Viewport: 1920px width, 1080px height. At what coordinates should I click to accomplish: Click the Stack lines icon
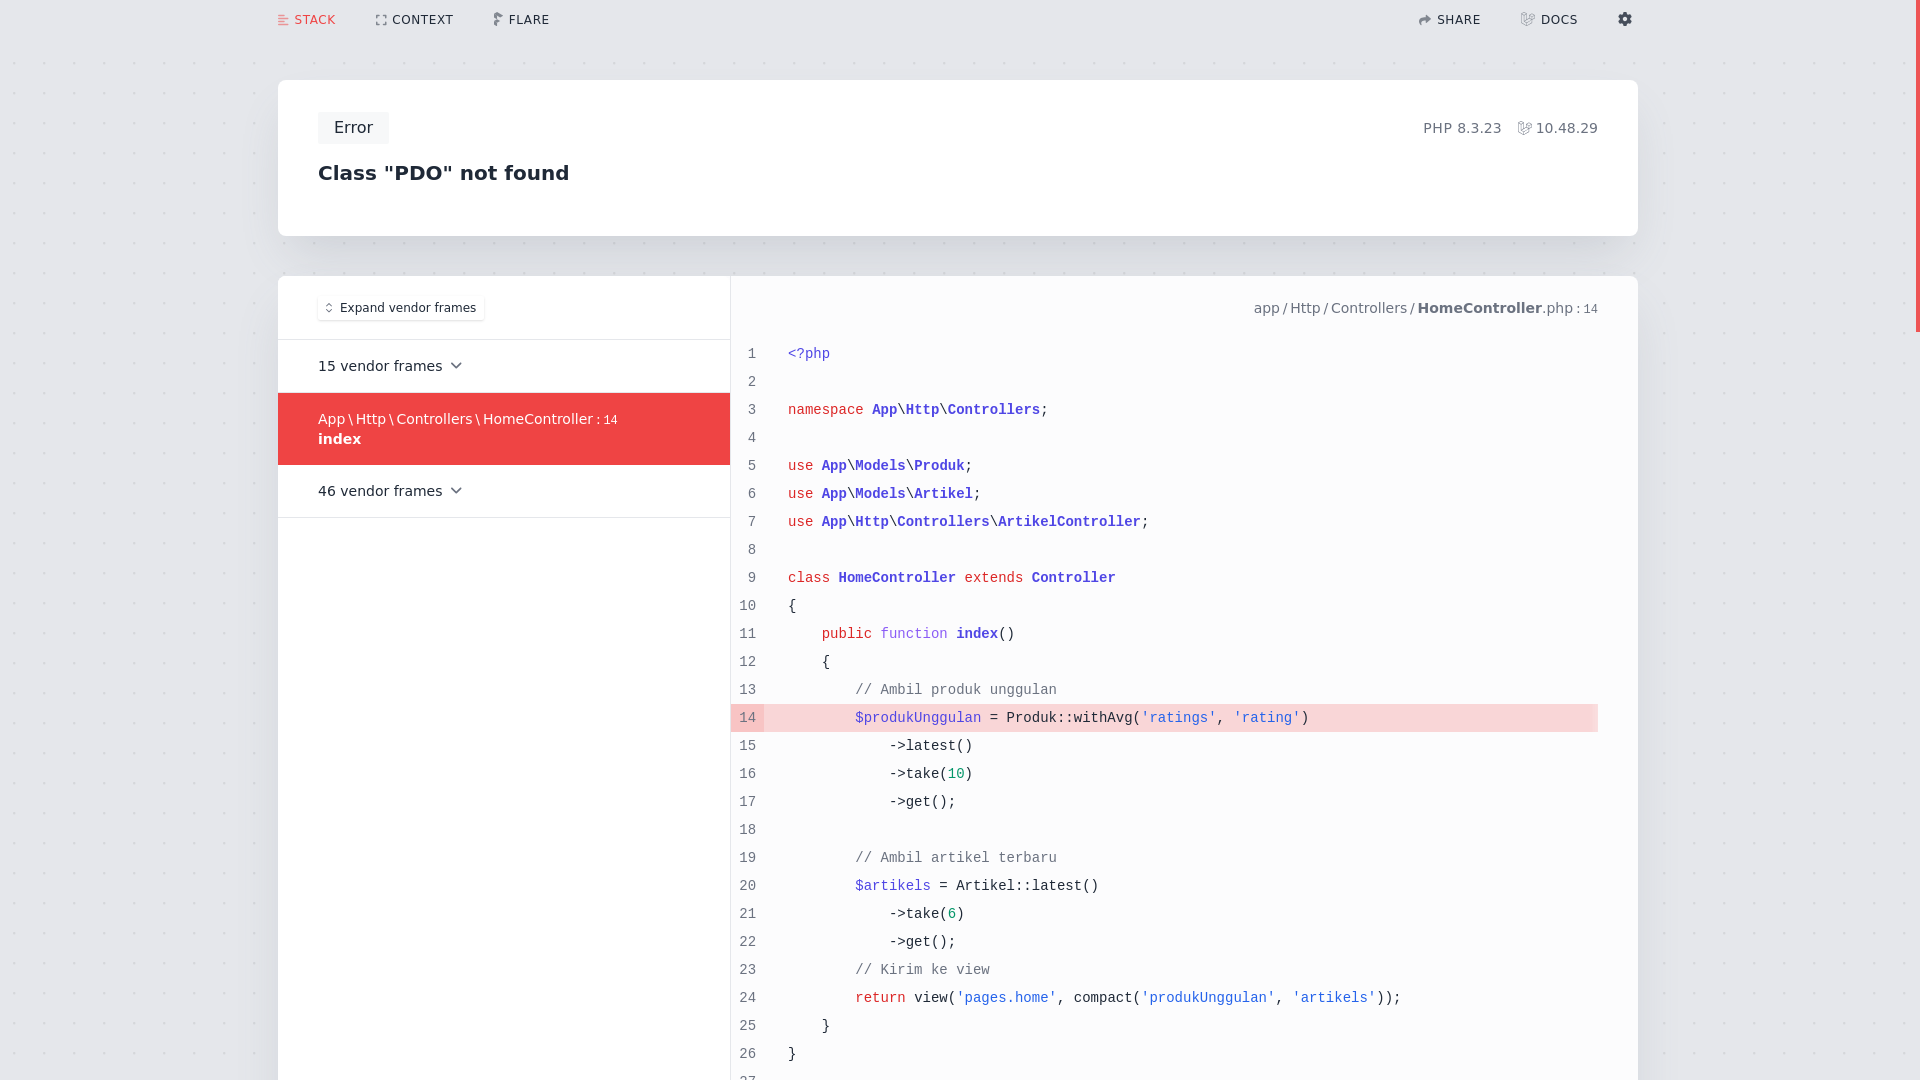click(x=283, y=20)
